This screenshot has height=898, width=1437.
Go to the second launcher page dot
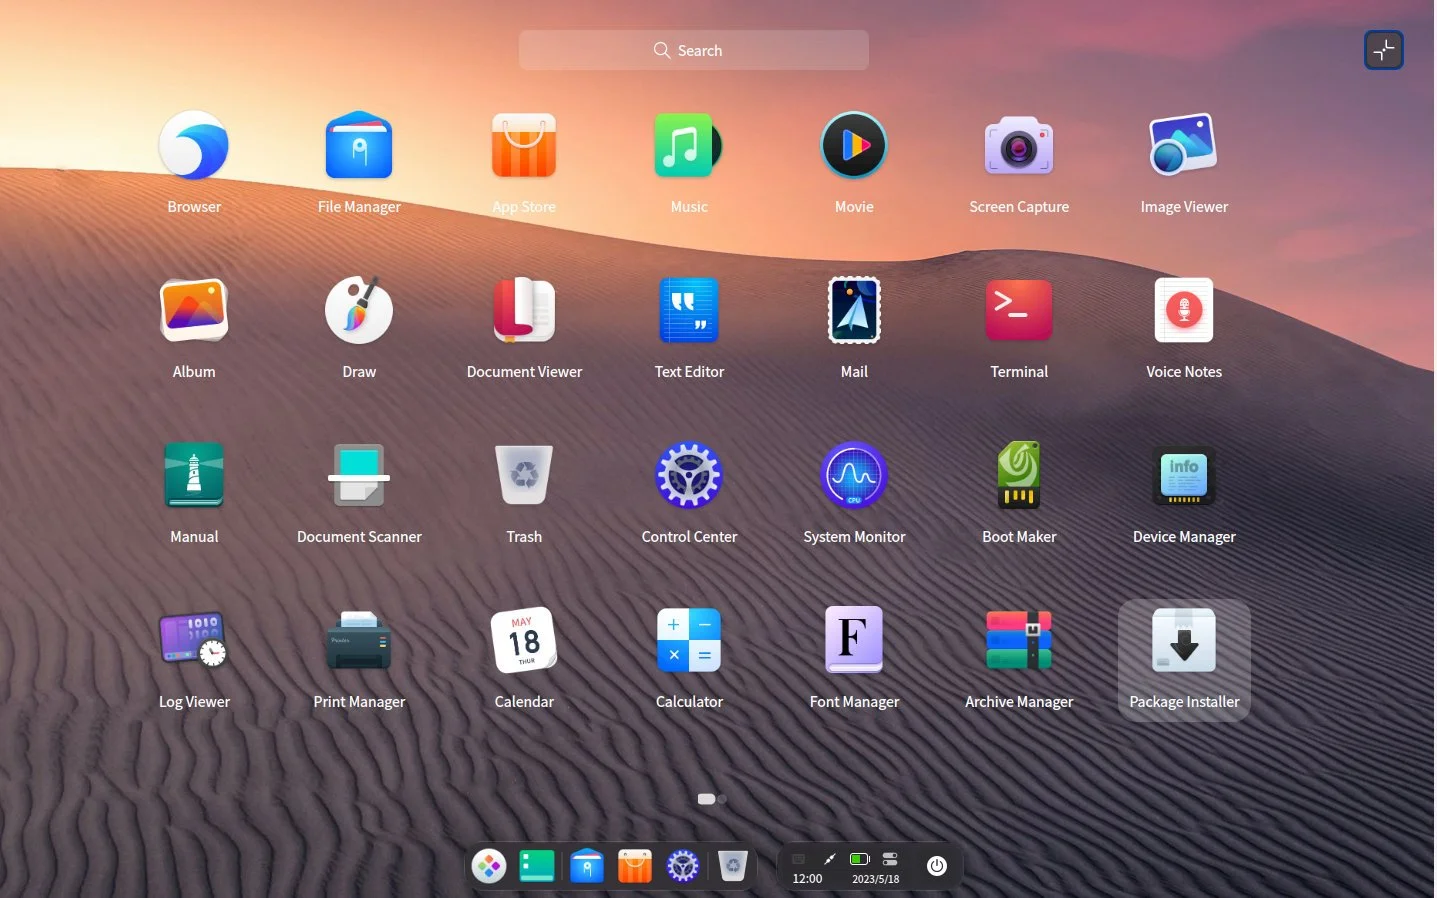tap(722, 799)
